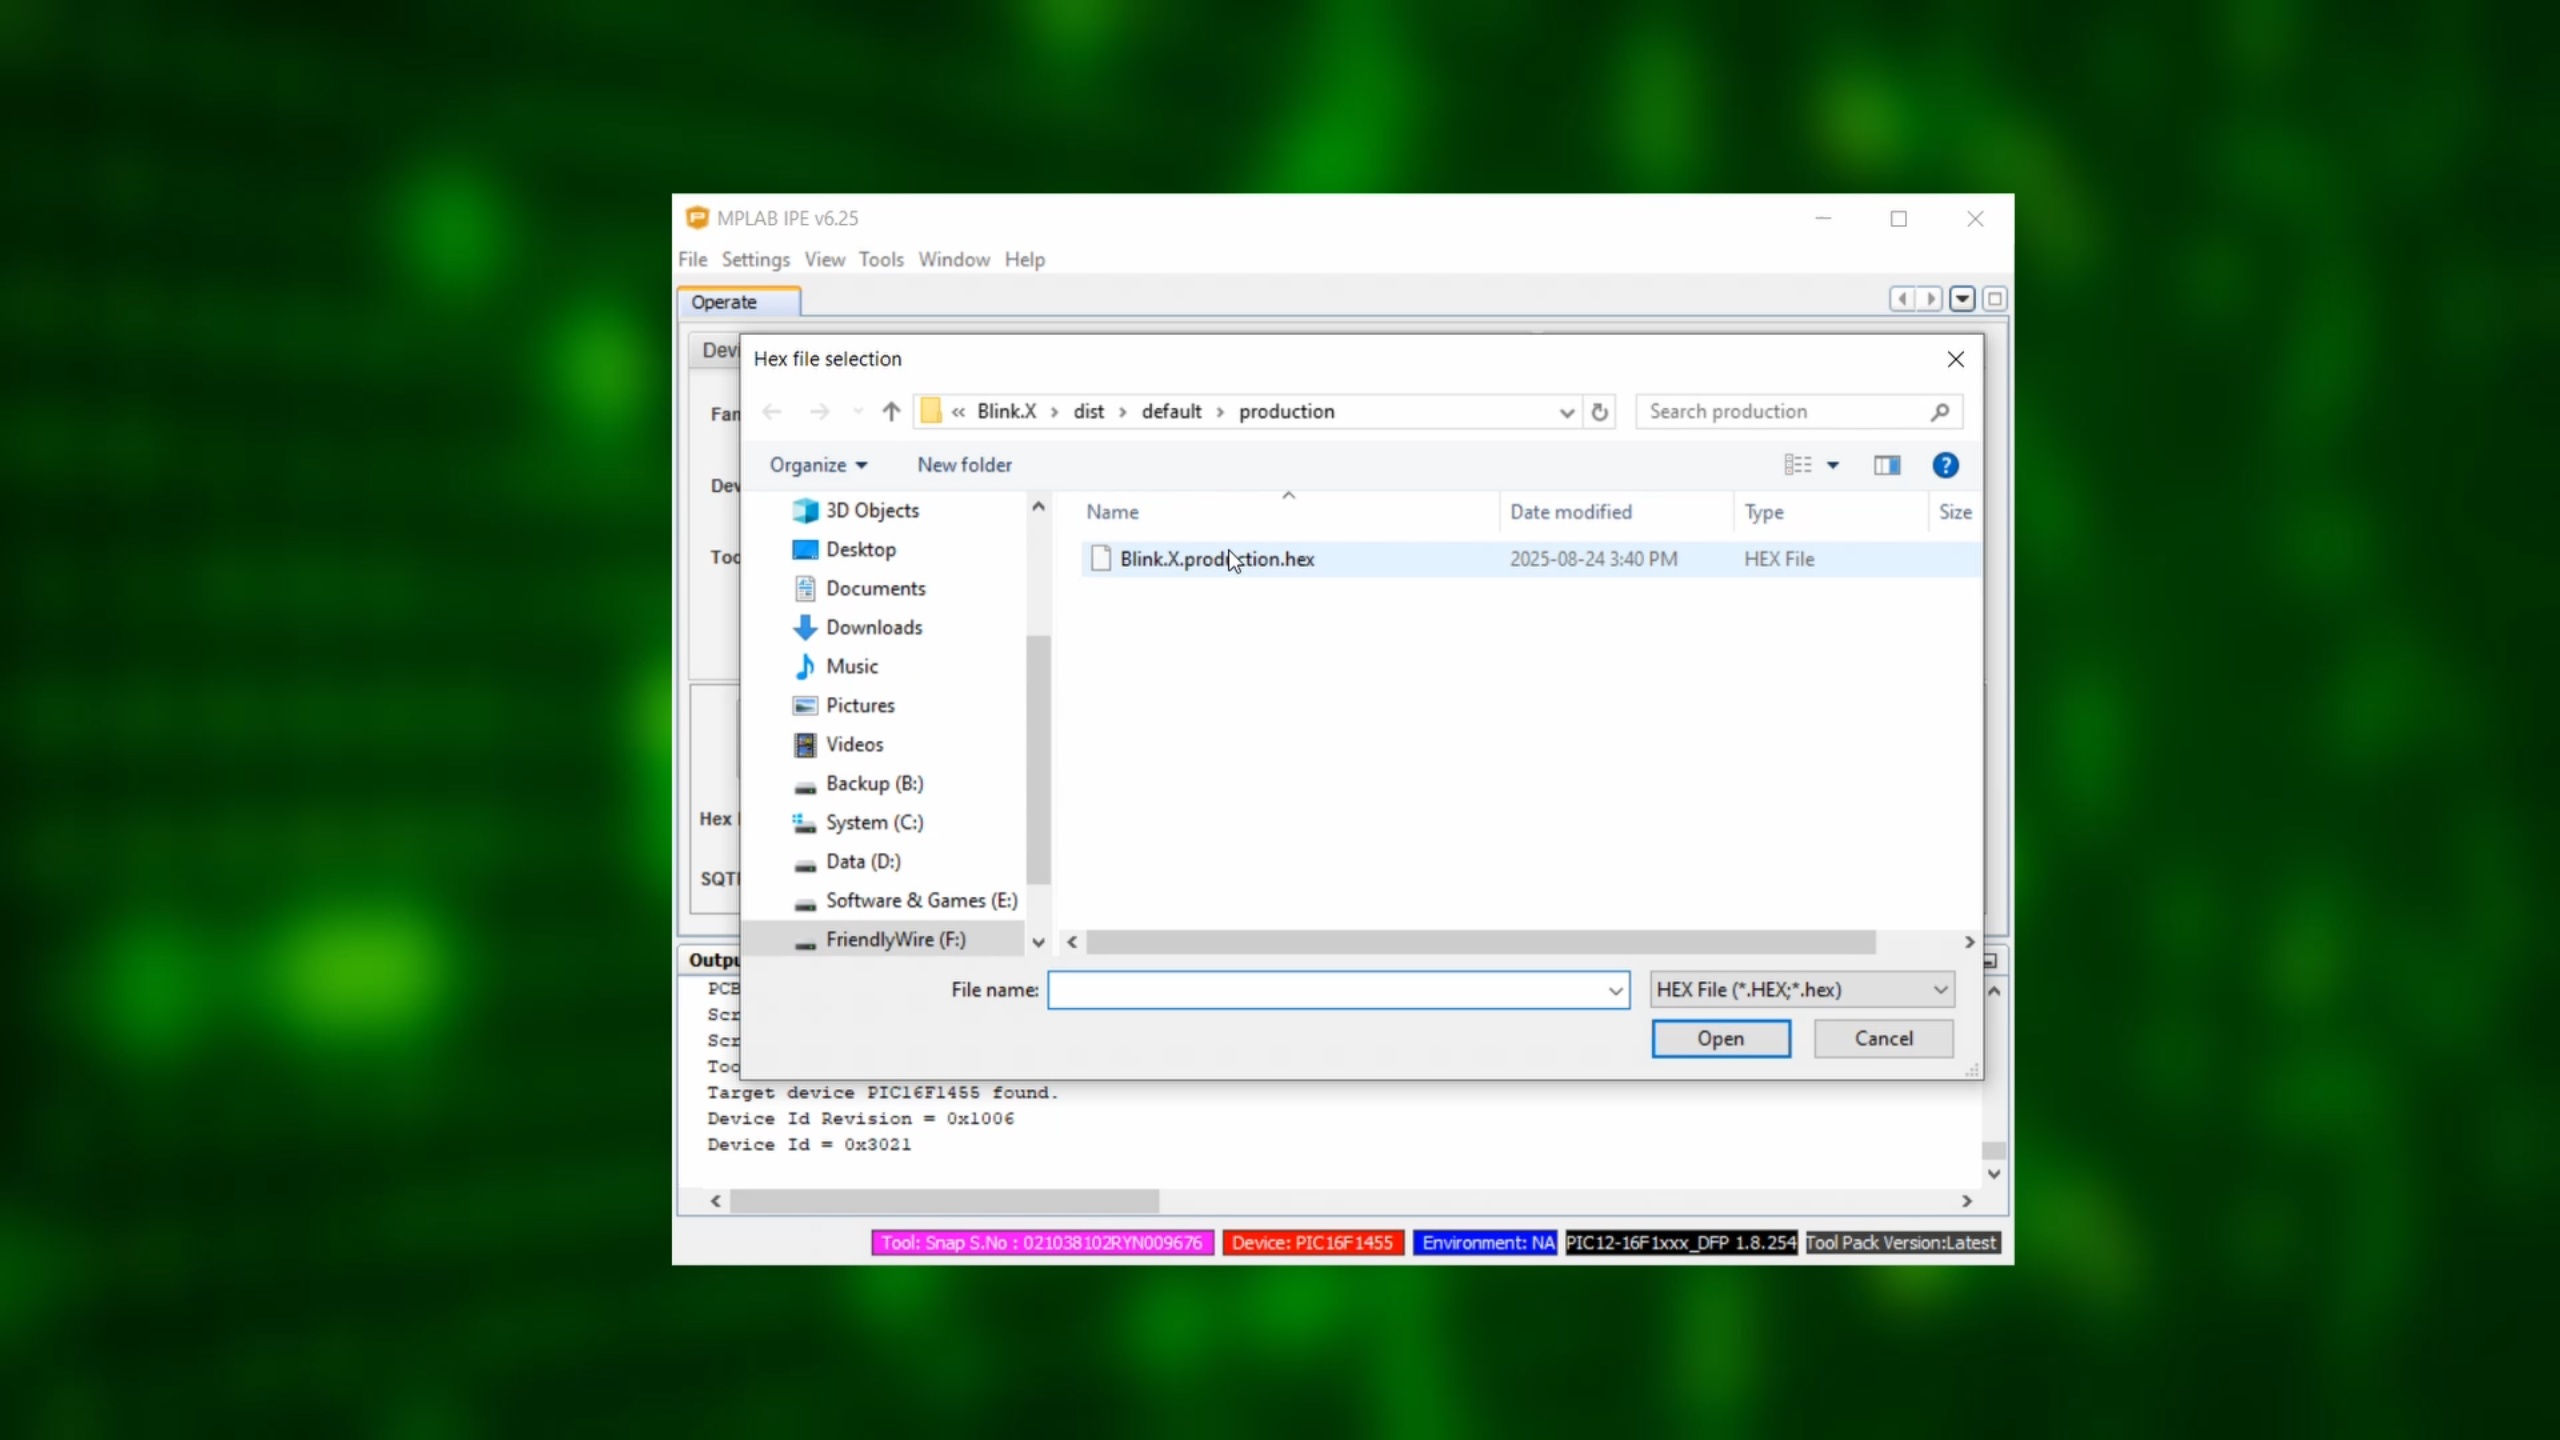Click the Cancel button
This screenshot has width=2560, height=1440.
click(x=1883, y=1038)
